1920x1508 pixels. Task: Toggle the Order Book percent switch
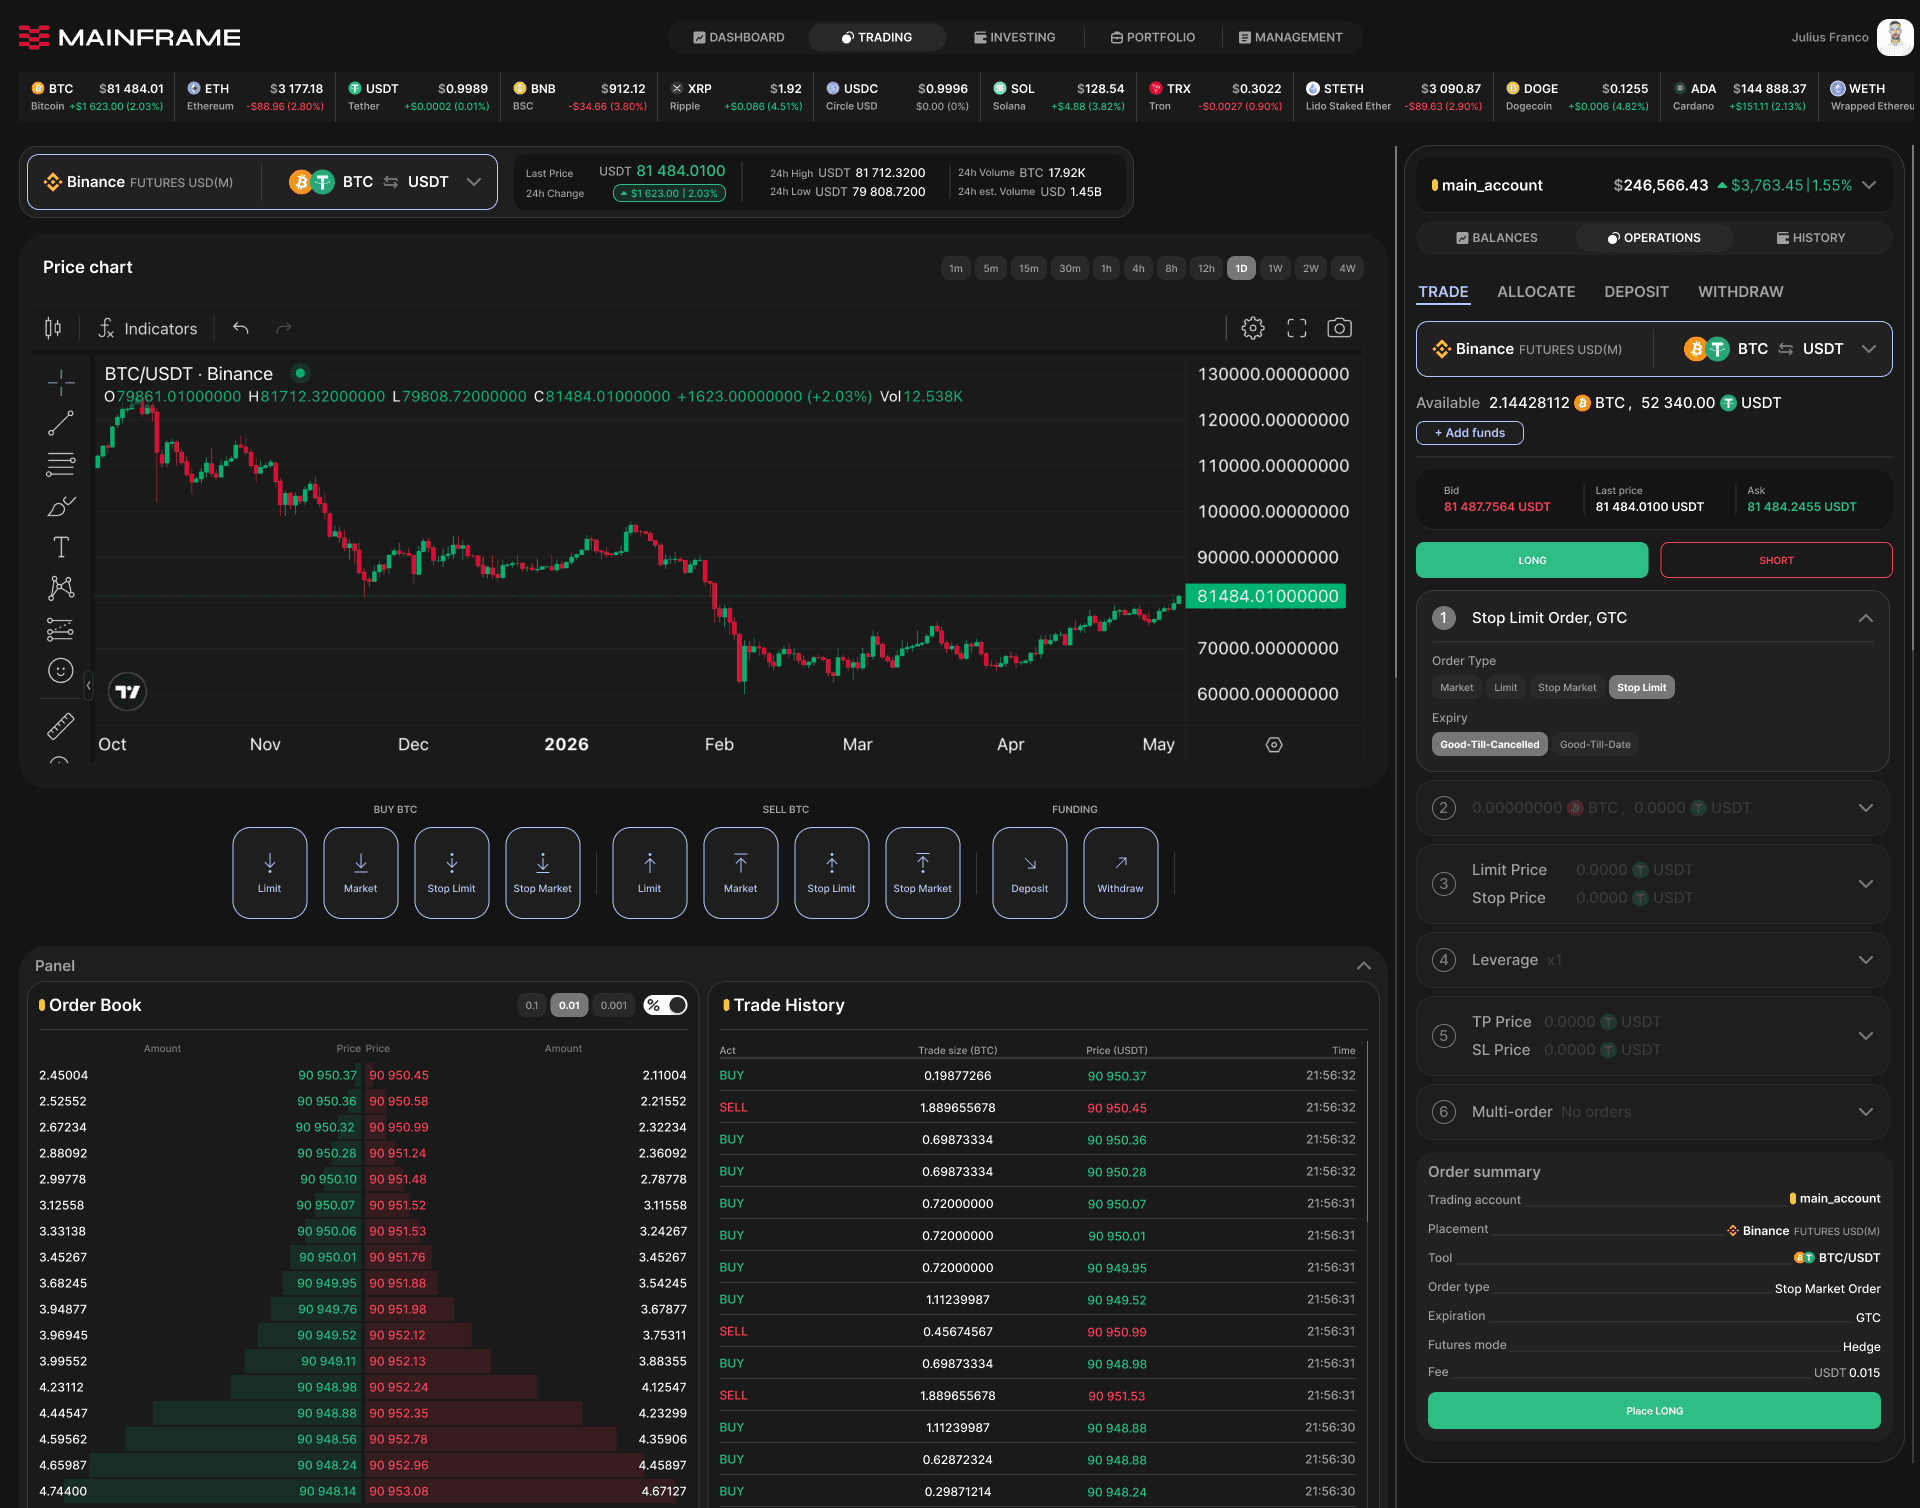(x=666, y=1005)
